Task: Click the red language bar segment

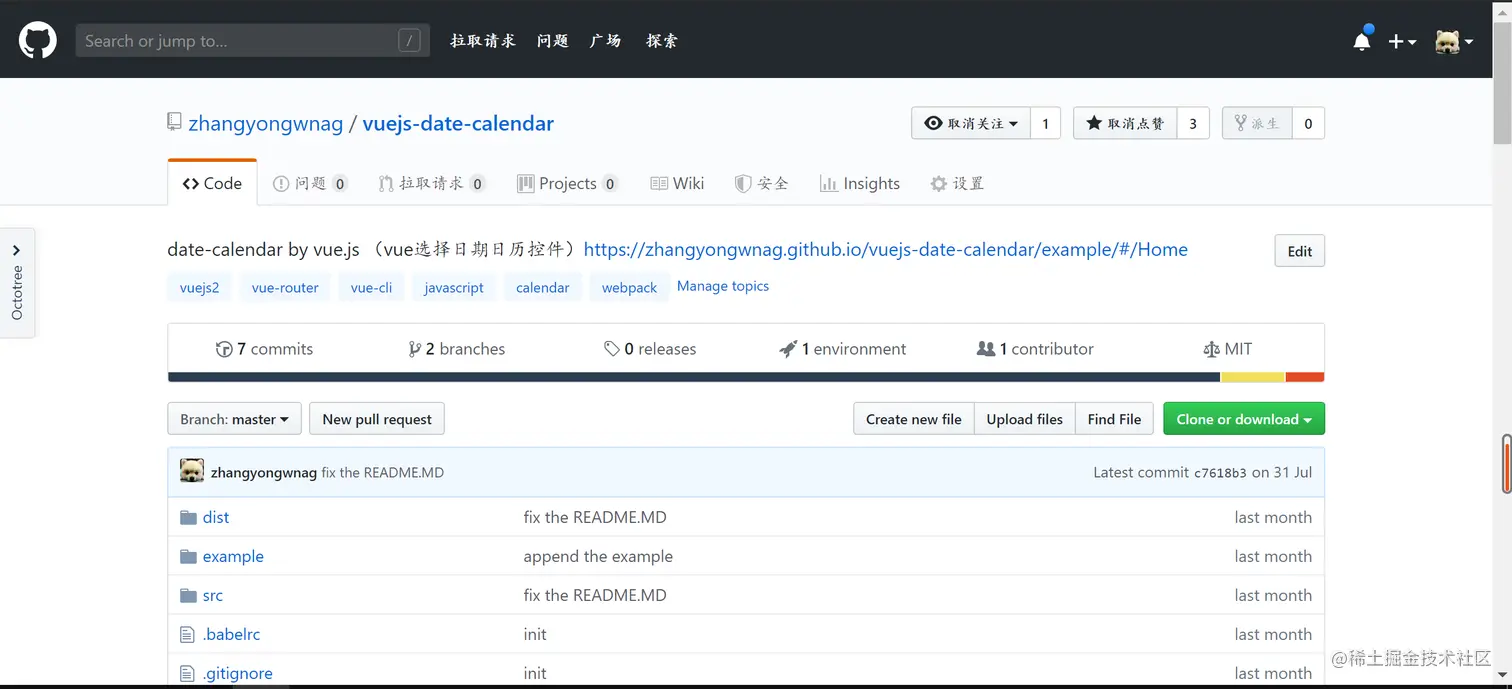Action: 1305,377
